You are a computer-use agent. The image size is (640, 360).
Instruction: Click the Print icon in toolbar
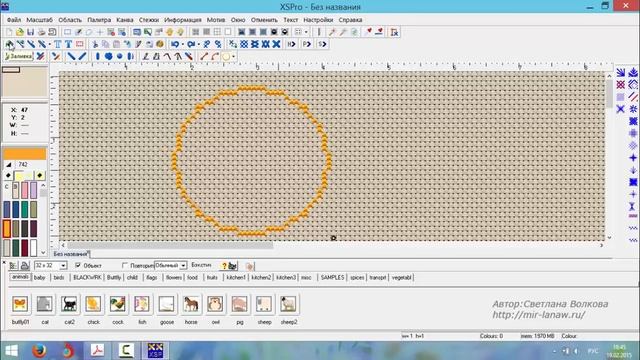[x=41, y=32]
